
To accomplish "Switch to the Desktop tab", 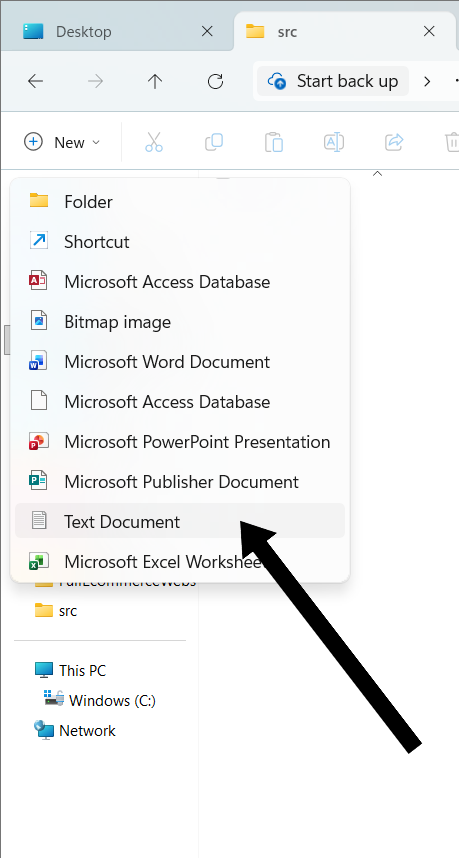I will pos(84,32).
